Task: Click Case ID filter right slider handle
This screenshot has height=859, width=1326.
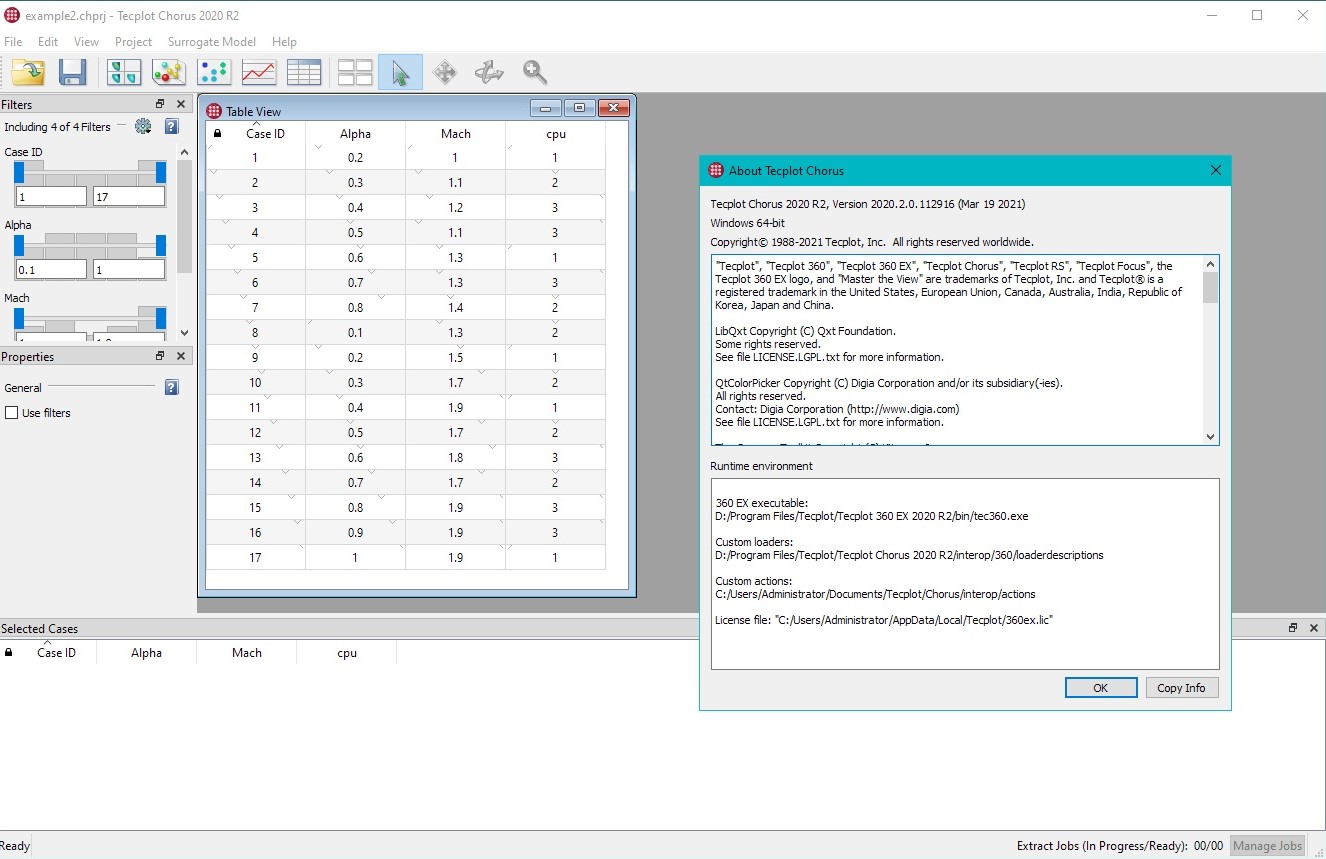Action: pyautogui.click(x=161, y=172)
